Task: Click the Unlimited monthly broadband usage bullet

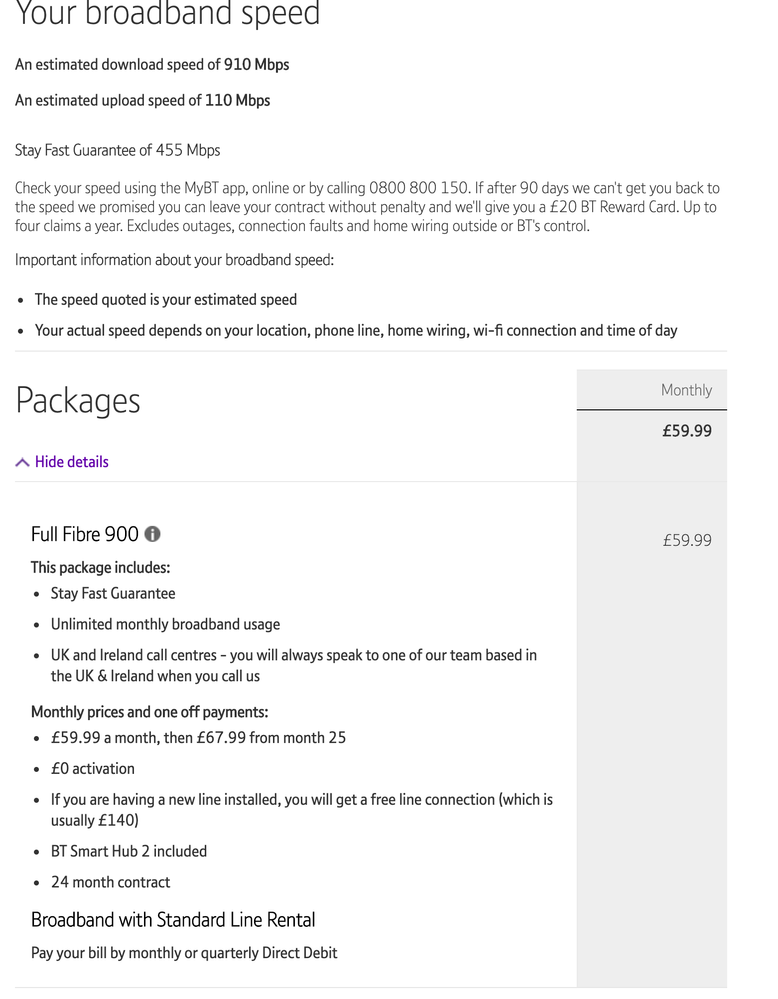Action: (x=165, y=625)
